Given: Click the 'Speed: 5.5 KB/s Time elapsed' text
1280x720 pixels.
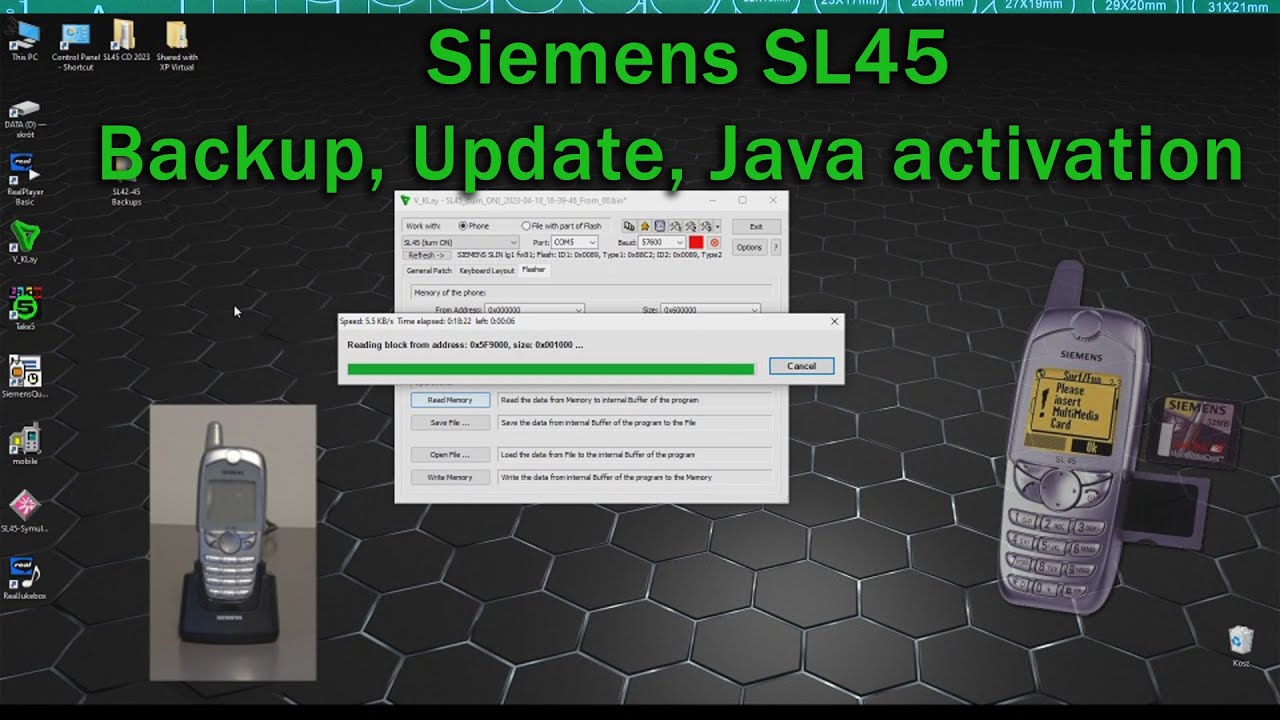Looking at the screenshot, I should click(428, 322).
